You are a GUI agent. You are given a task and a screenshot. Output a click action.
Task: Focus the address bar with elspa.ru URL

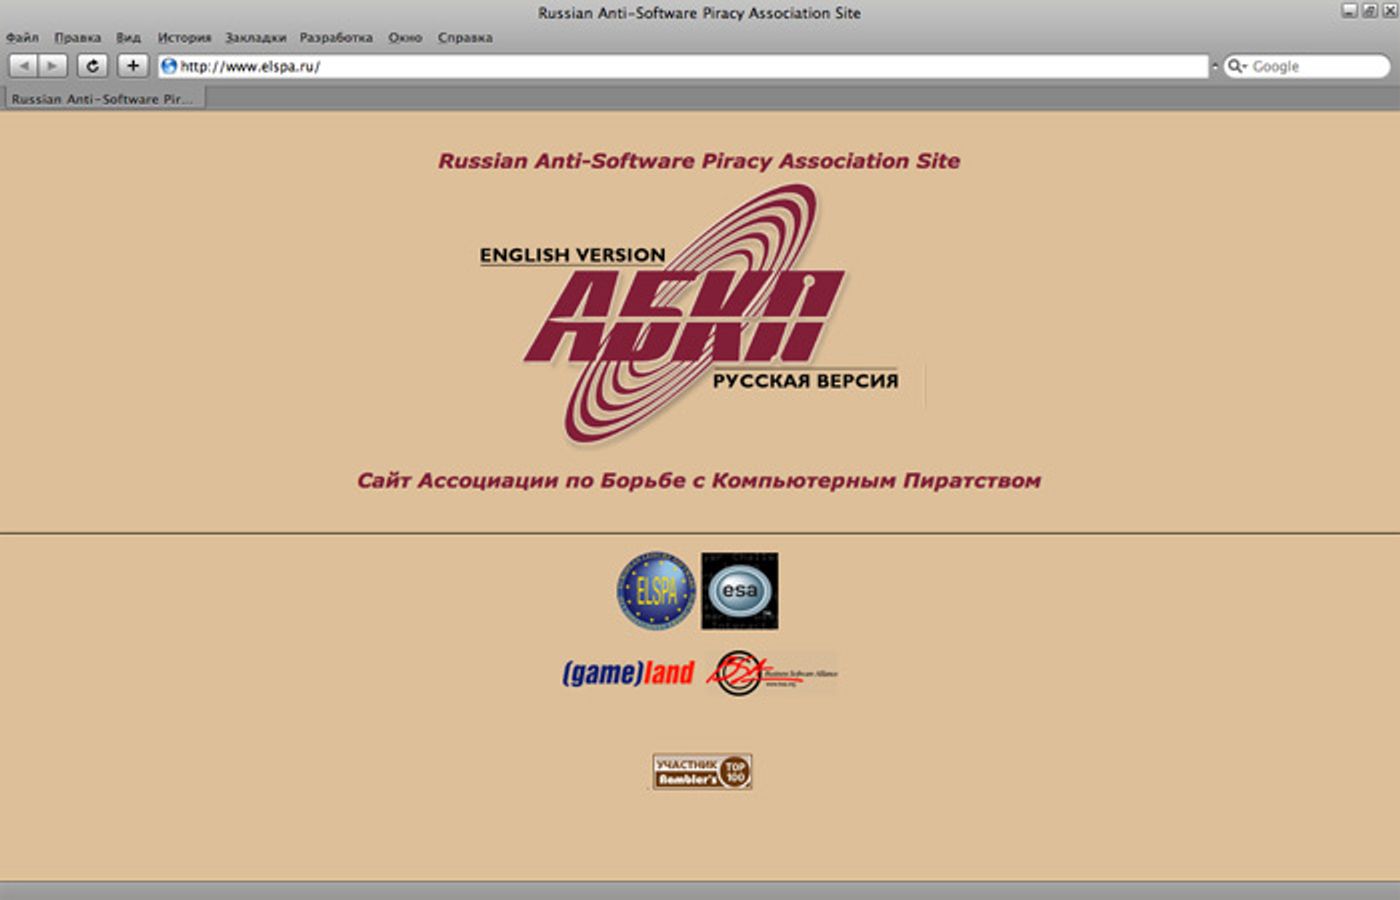[683, 66]
